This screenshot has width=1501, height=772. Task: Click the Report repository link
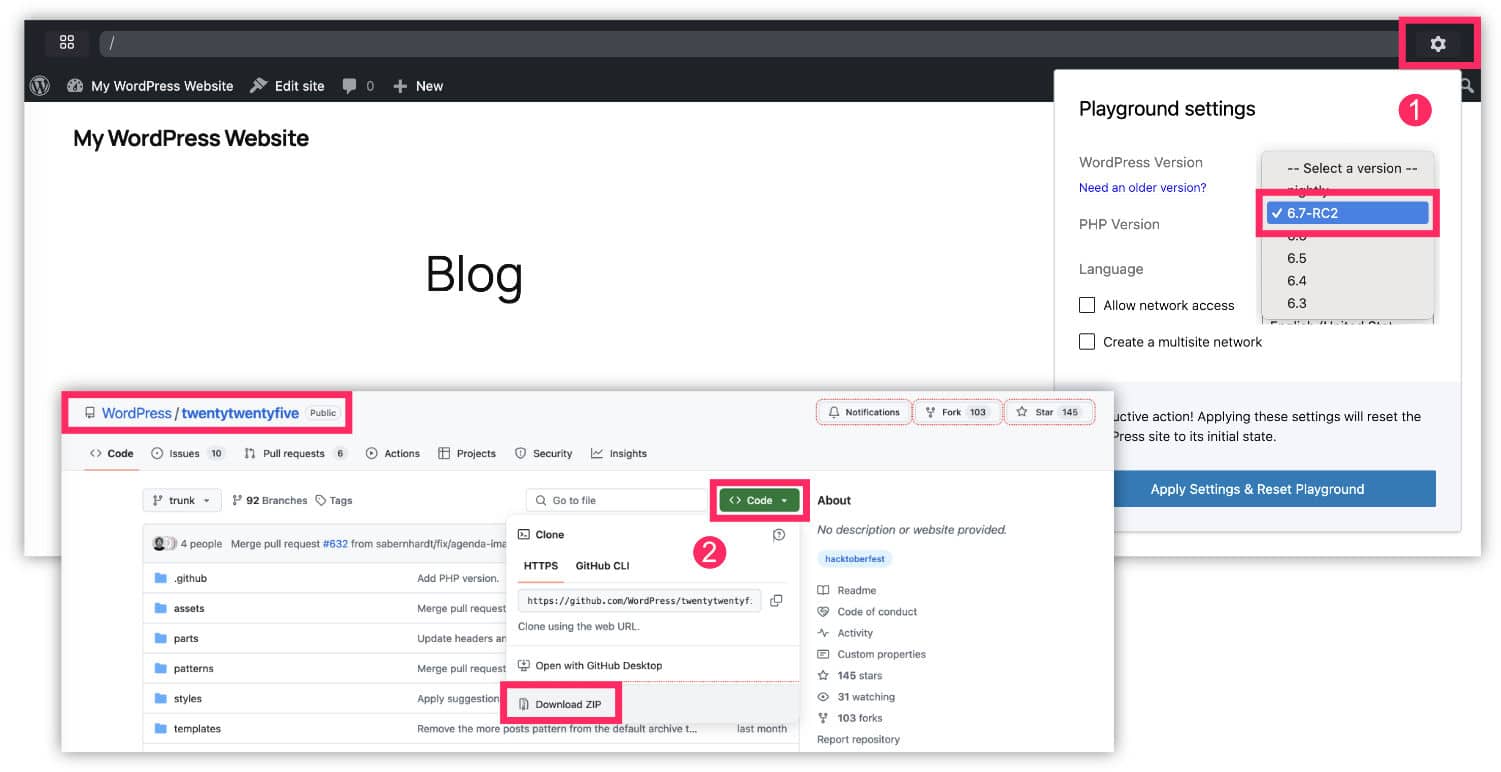858,739
